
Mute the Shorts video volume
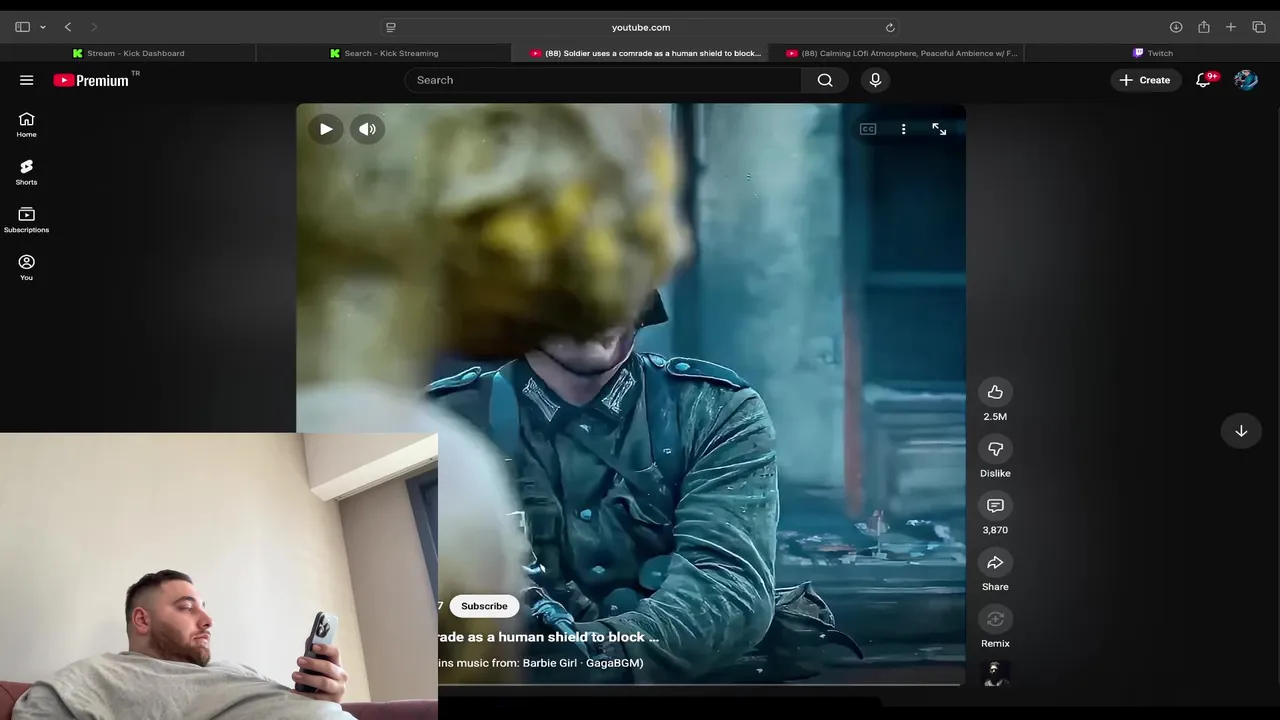pyautogui.click(x=368, y=129)
